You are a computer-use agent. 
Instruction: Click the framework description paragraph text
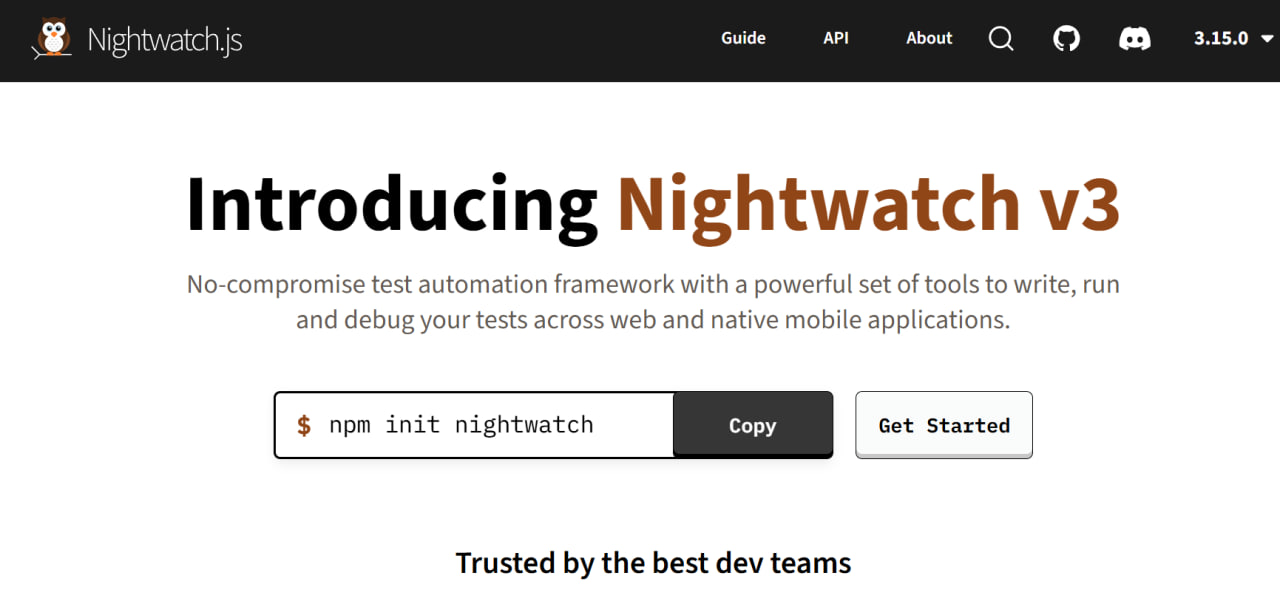pos(652,300)
